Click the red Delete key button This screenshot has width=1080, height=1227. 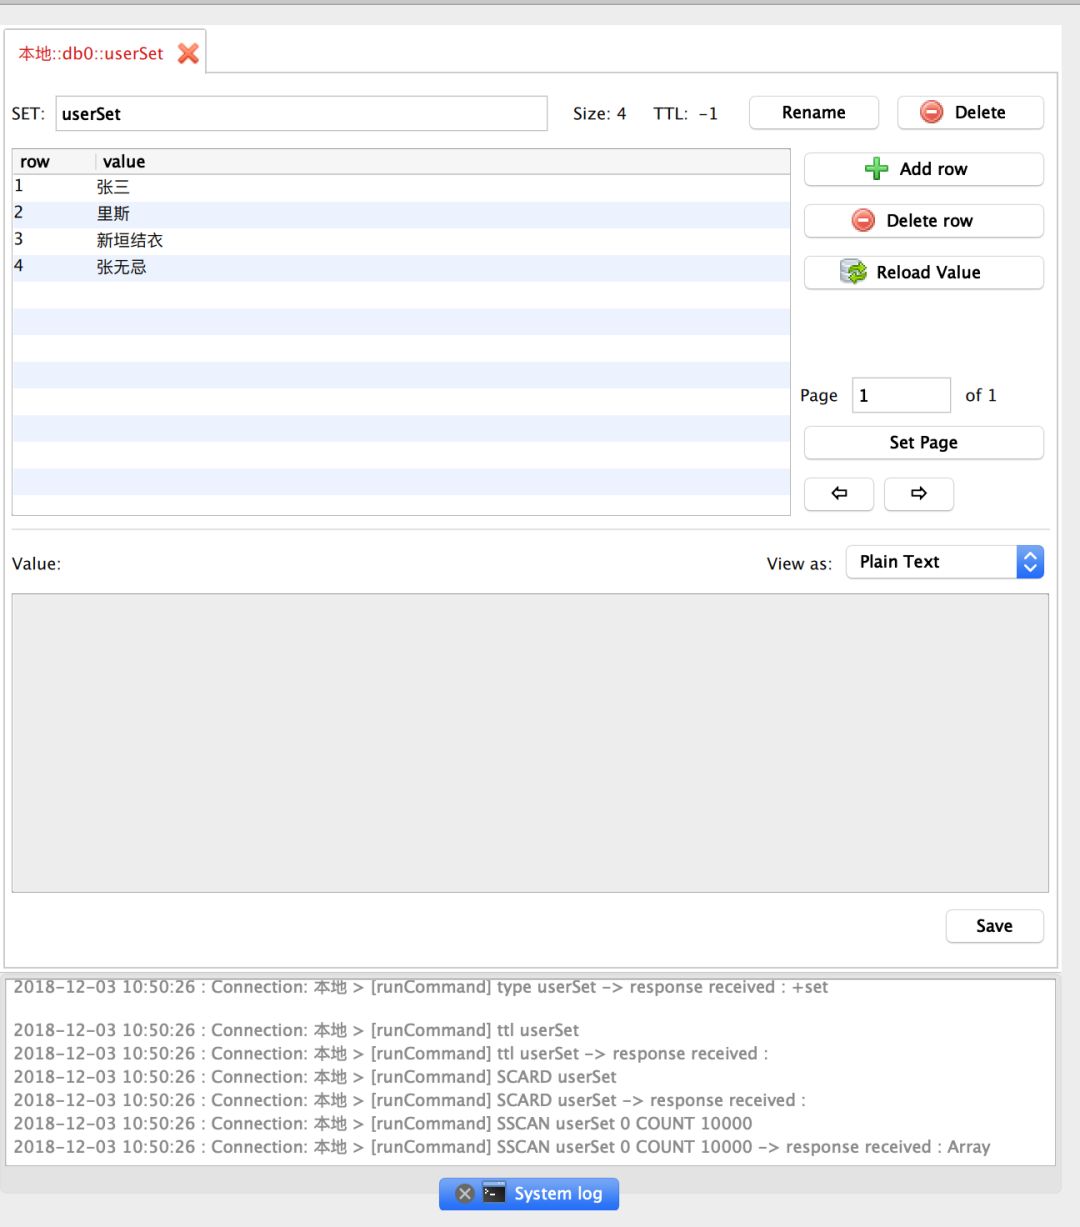[x=969, y=113]
